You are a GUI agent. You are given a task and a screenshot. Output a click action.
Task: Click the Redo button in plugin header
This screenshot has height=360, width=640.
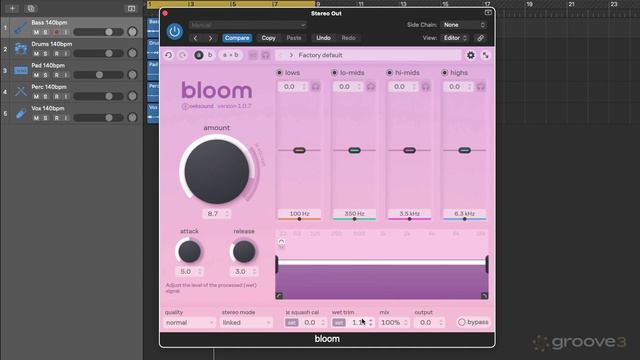[349, 38]
